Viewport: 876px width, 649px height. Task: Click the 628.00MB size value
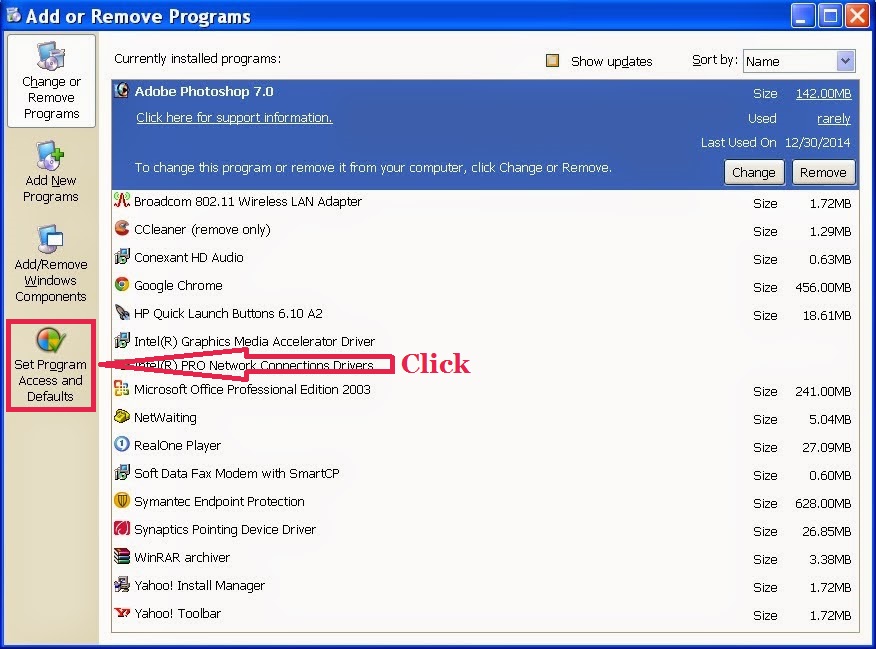pos(823,504)
